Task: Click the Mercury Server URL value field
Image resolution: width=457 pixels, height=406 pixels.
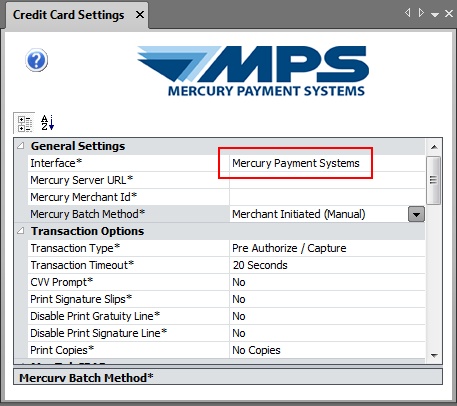Action: coord(327,180)
